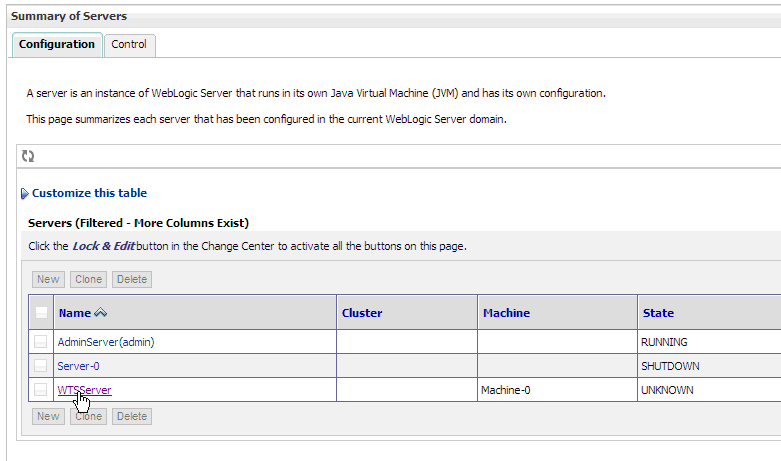
Task: Open the AdminServer(admin) link
Action: (106, 342)
